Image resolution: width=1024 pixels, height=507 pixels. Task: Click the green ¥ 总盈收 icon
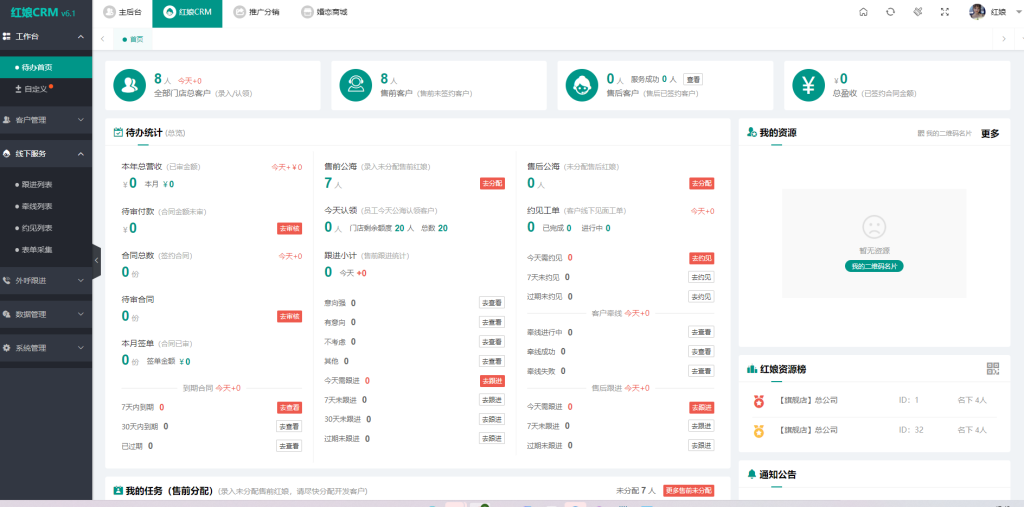click(x=808, y=85)
